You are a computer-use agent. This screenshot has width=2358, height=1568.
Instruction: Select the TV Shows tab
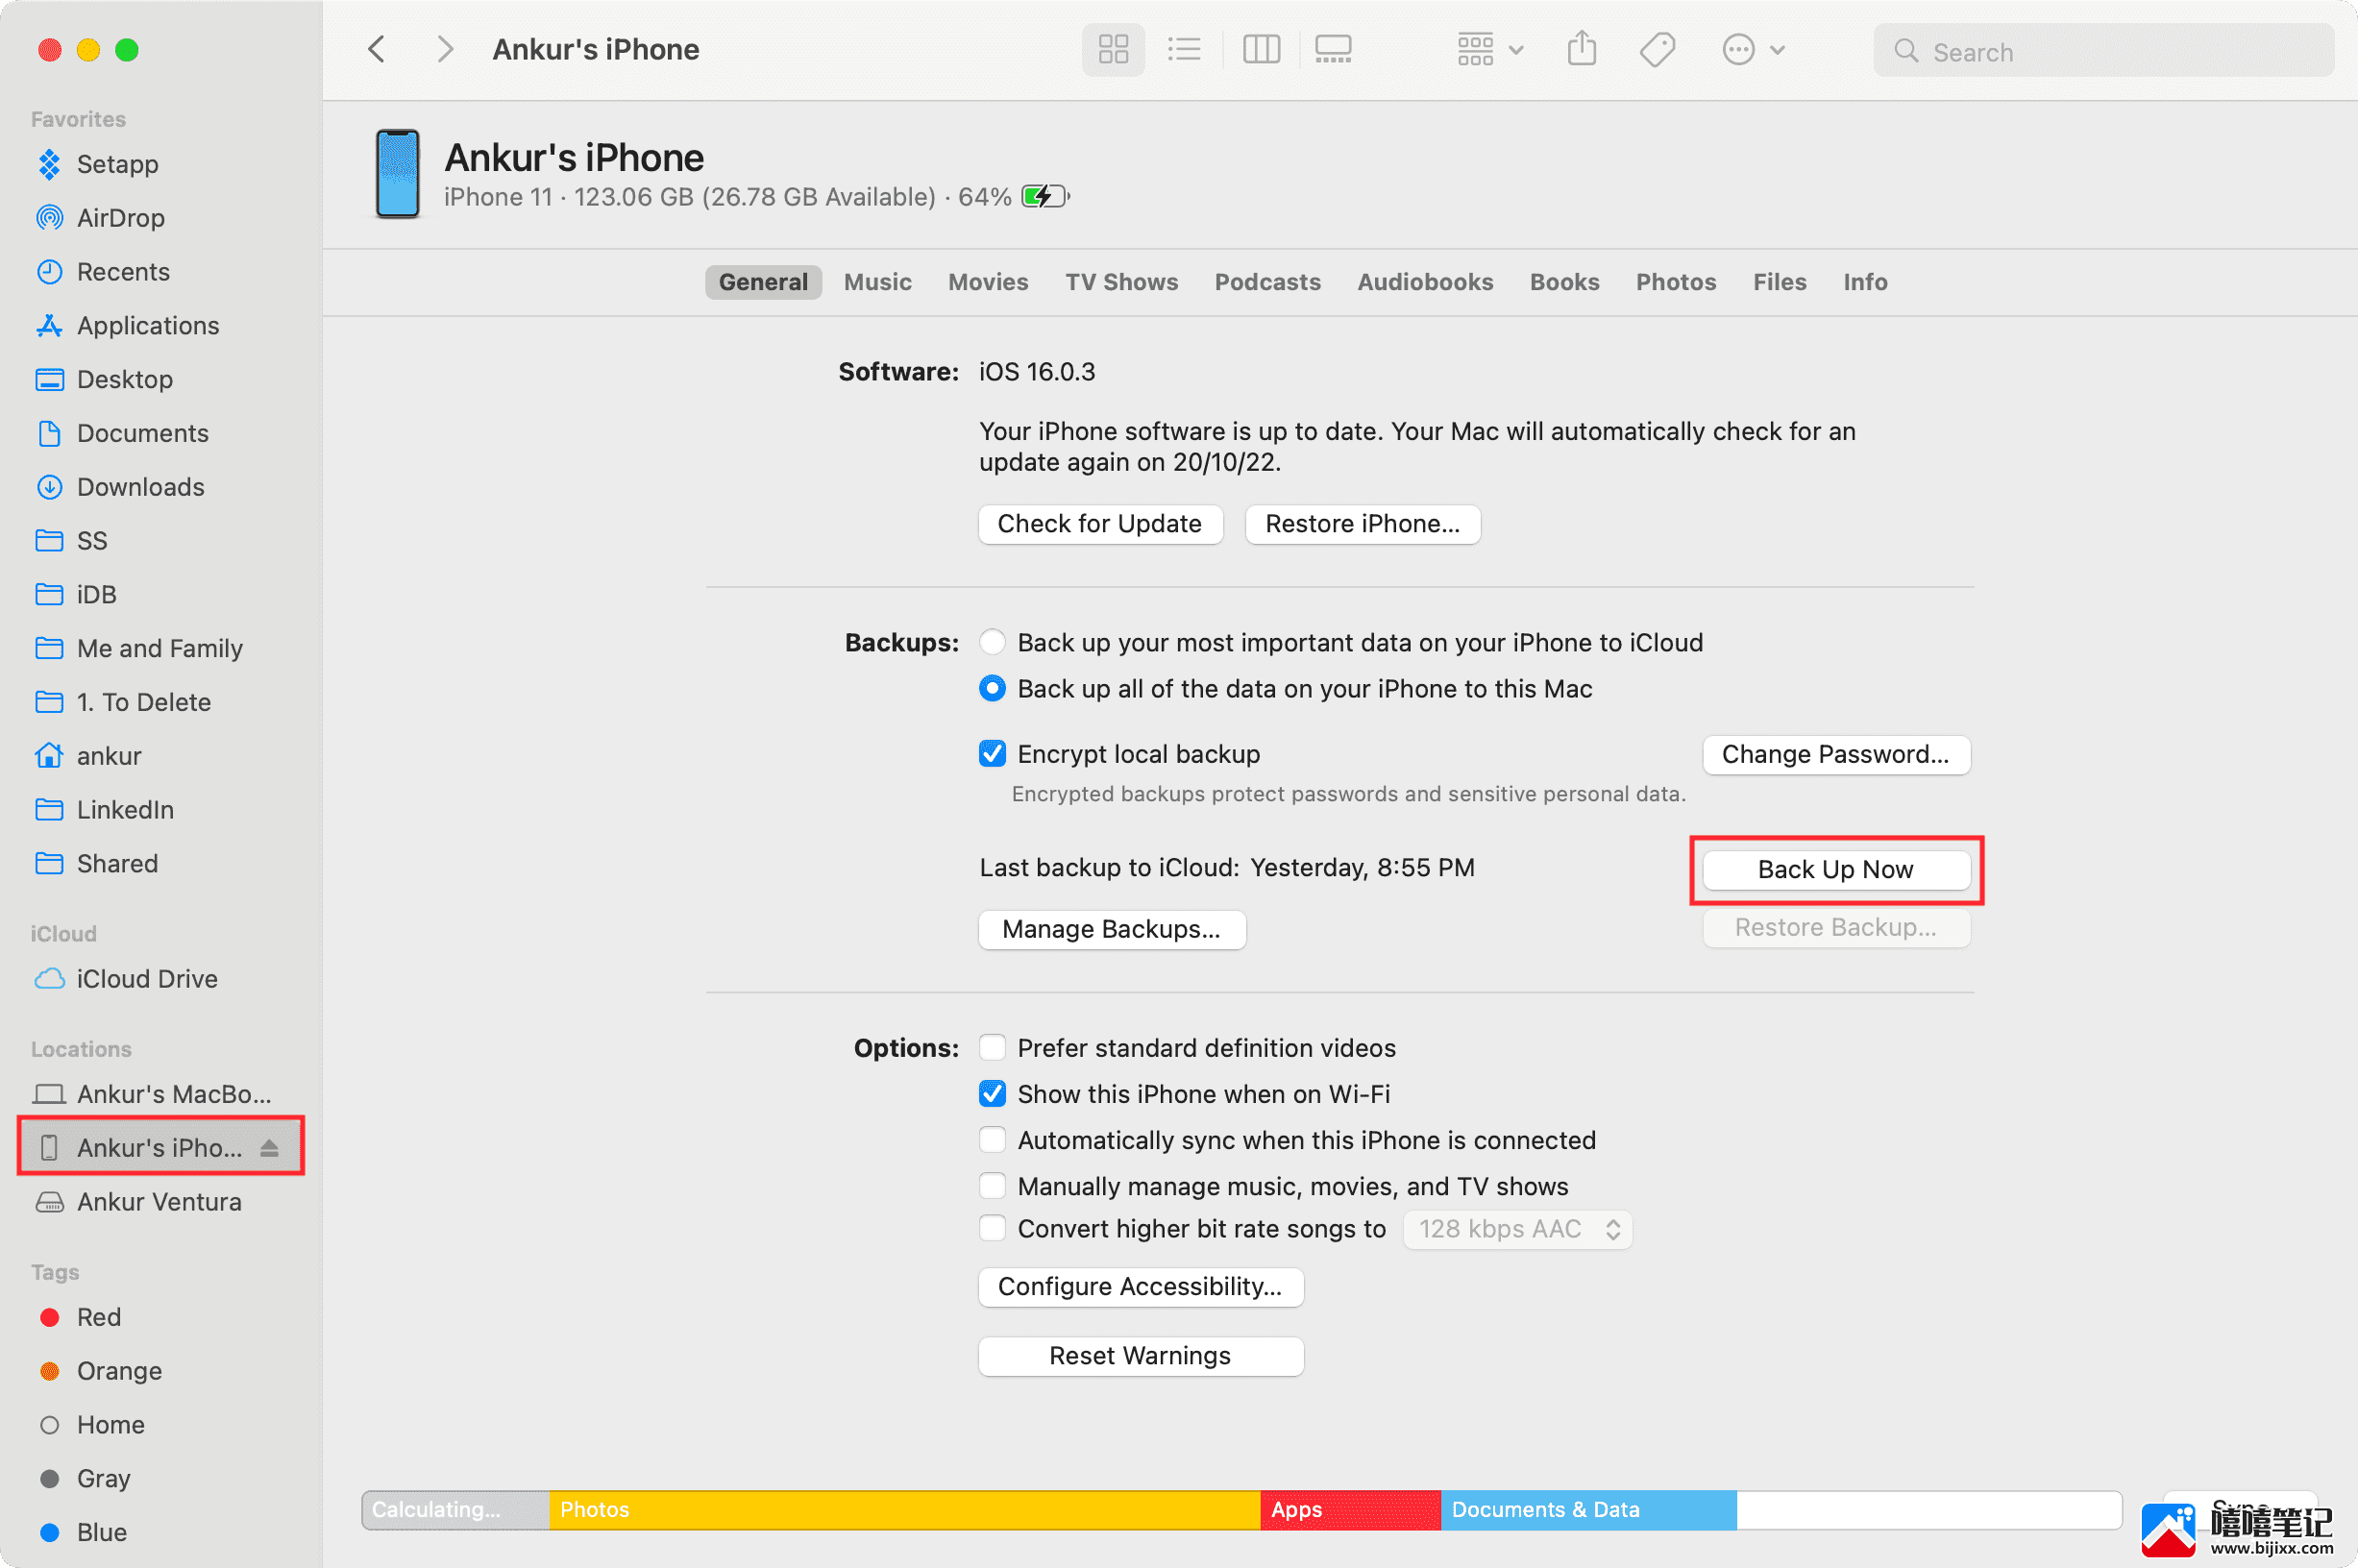1119,282
